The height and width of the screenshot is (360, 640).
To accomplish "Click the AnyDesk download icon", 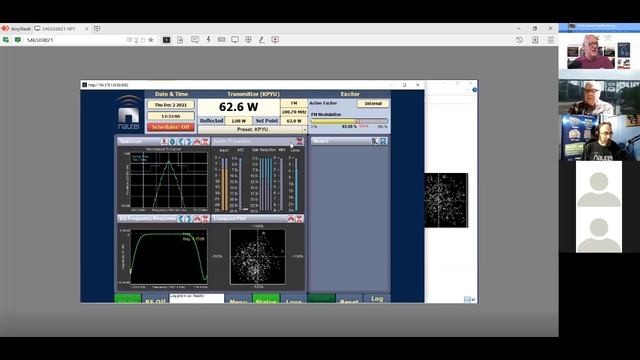I will pyautogui.click(x=535, y=40).
